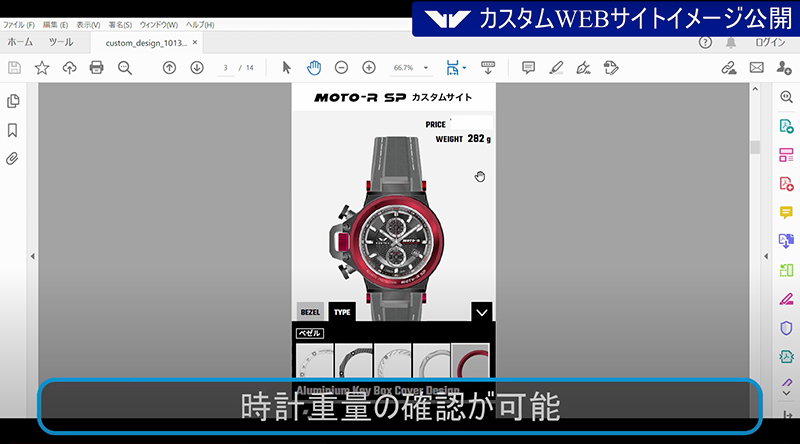Open the ファイル (File) menu
Viewport: 800px width, 444px height.
19,23
